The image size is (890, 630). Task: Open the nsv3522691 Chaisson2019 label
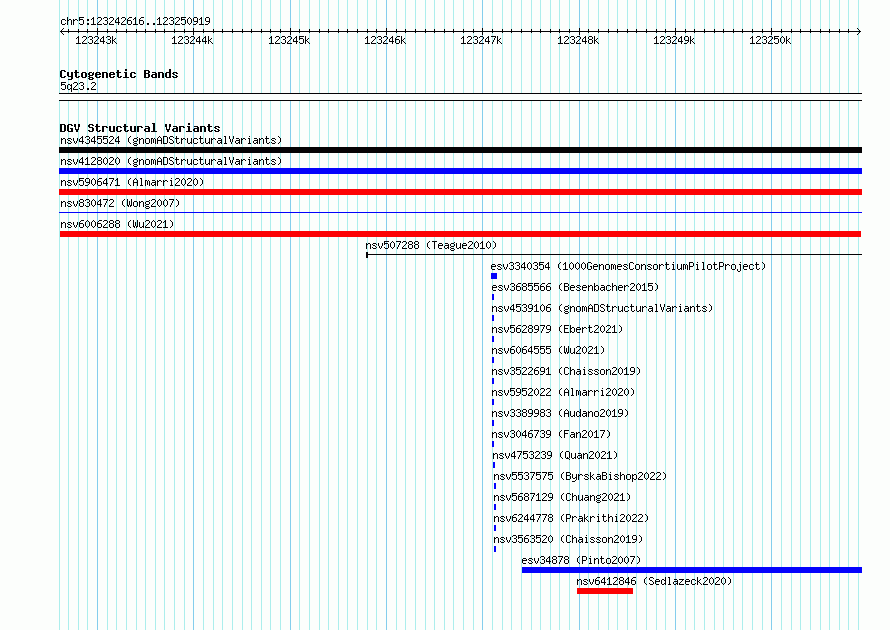coord(566,371)
